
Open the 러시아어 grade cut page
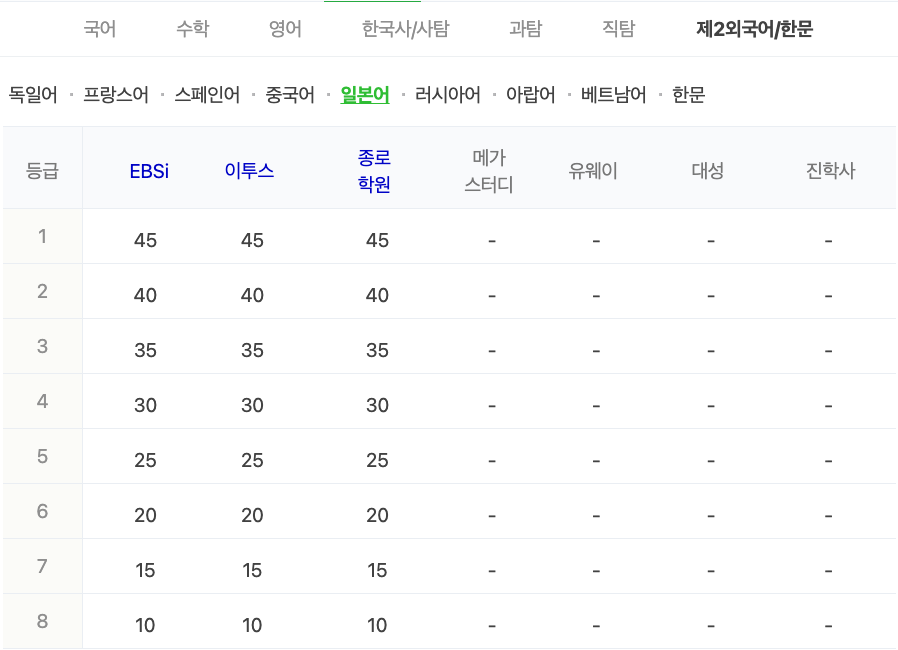446,95
